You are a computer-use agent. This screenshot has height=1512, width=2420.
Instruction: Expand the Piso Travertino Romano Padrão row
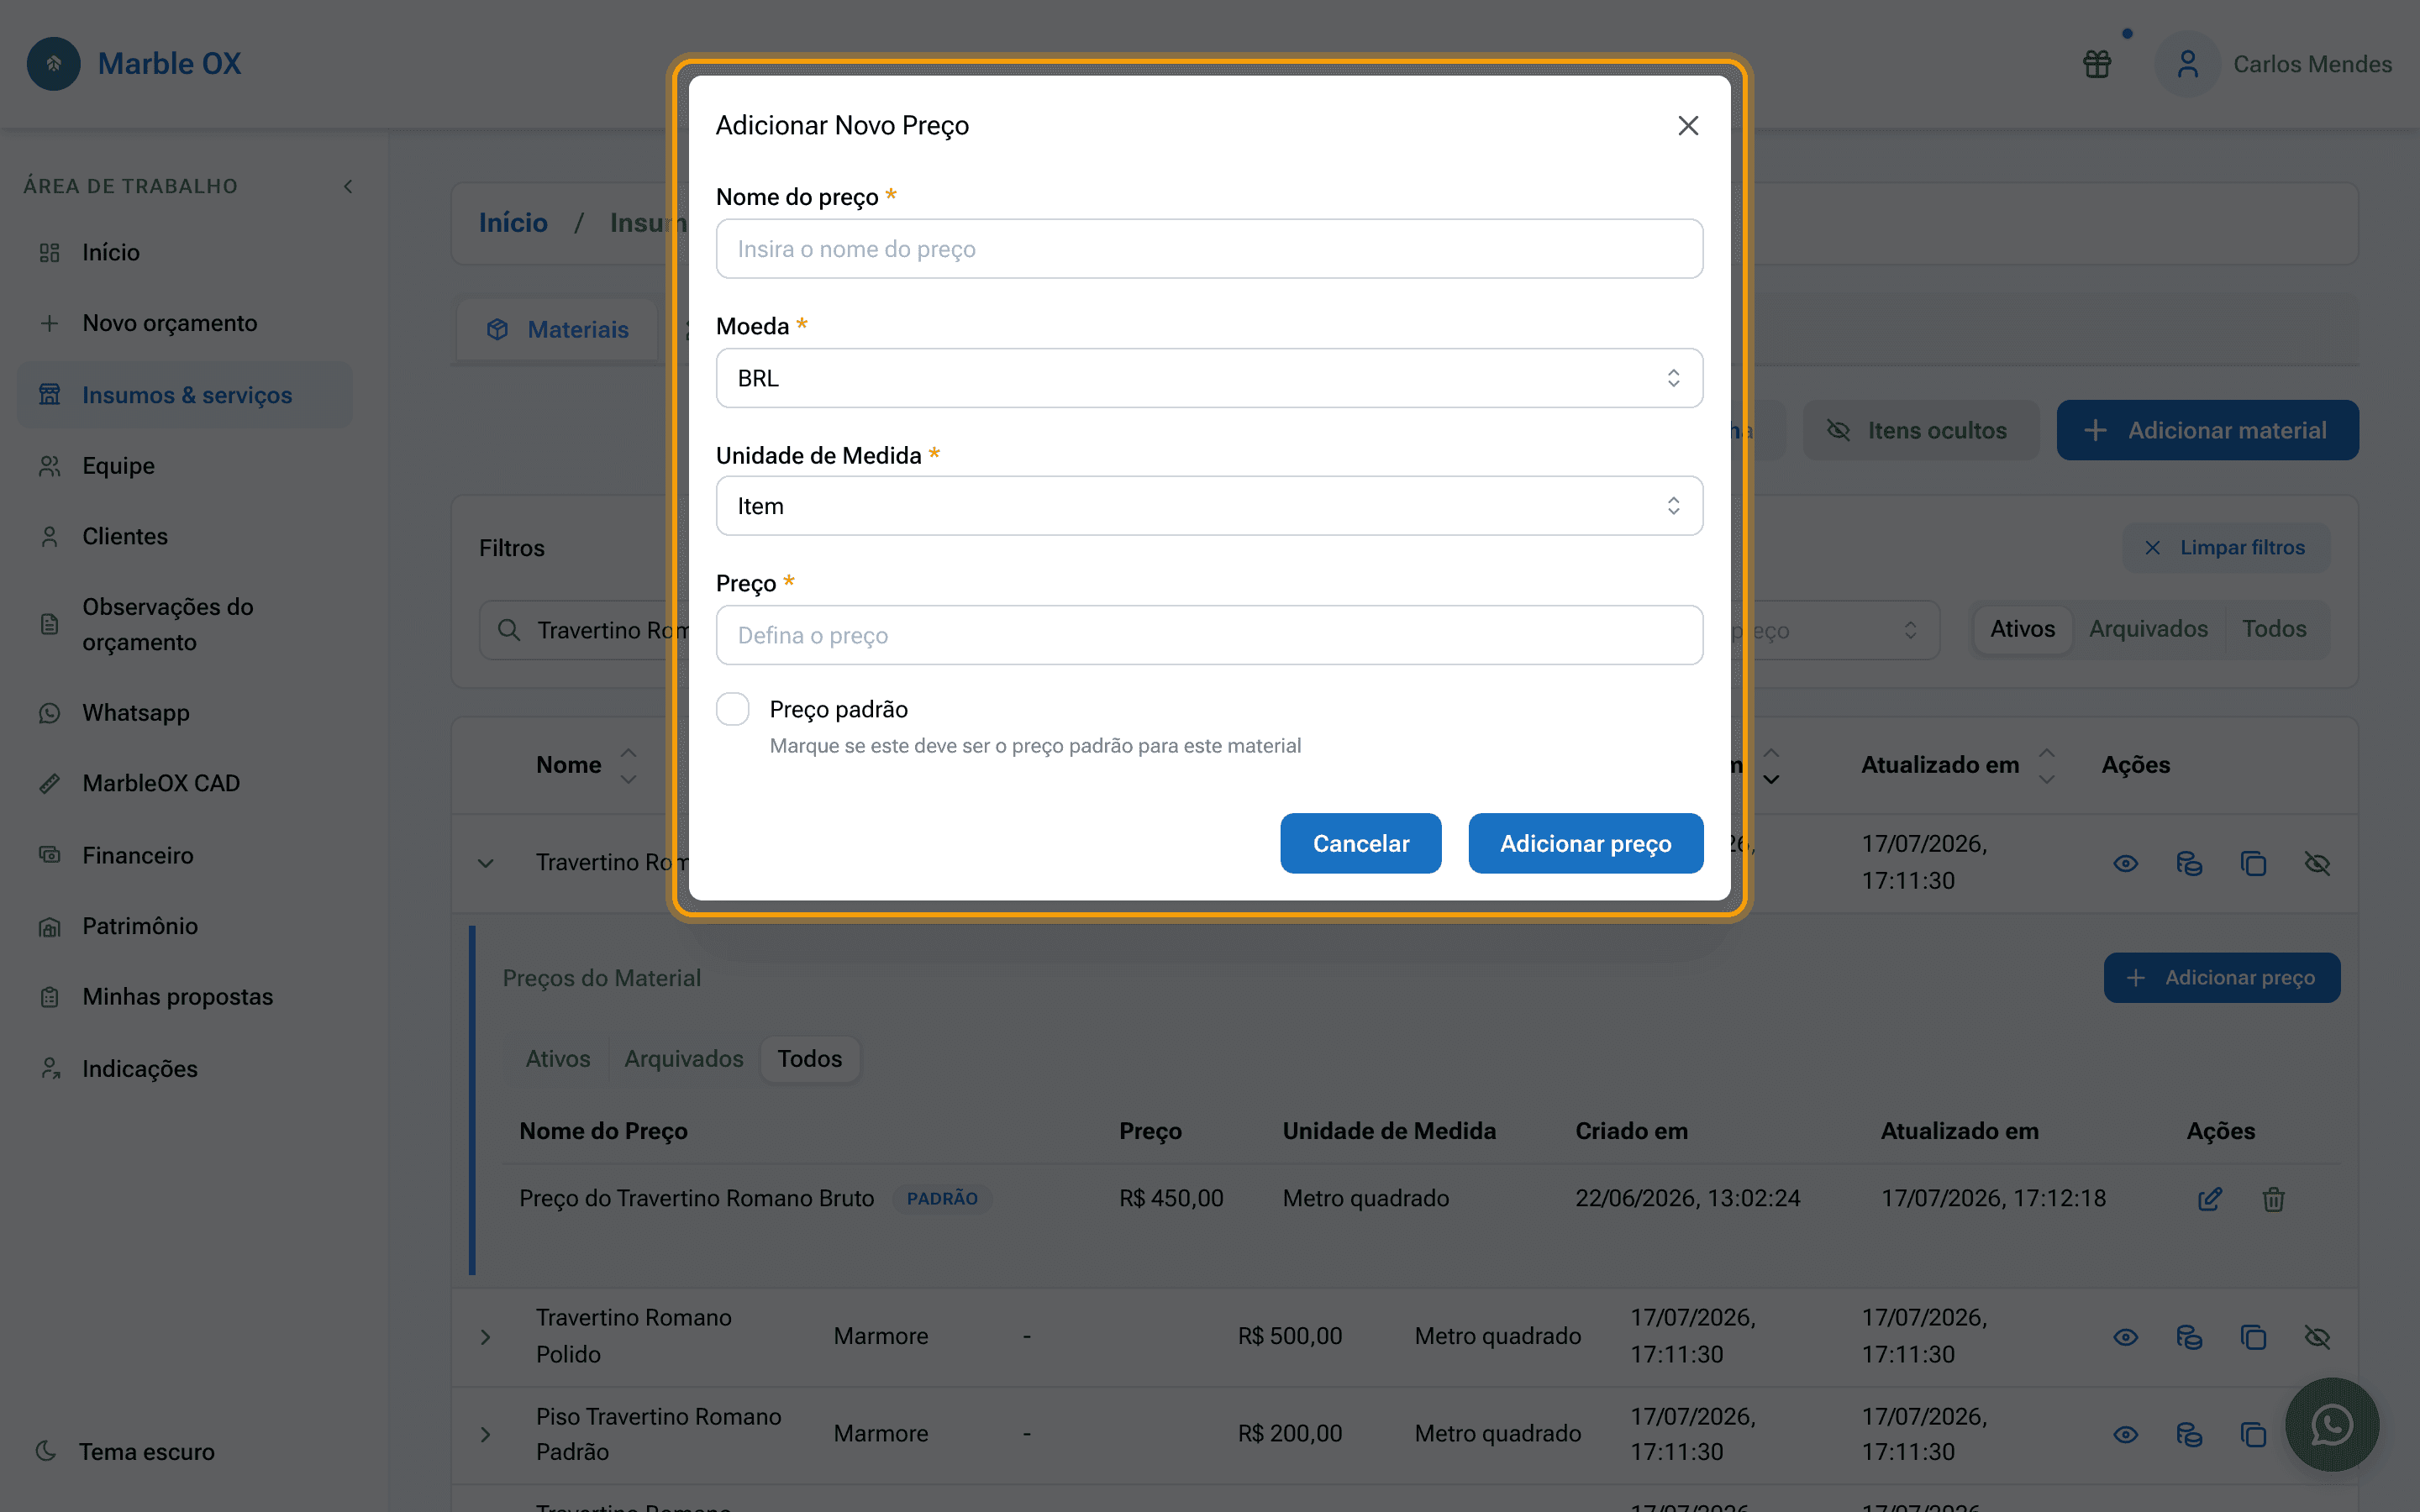pos(486,1434)
